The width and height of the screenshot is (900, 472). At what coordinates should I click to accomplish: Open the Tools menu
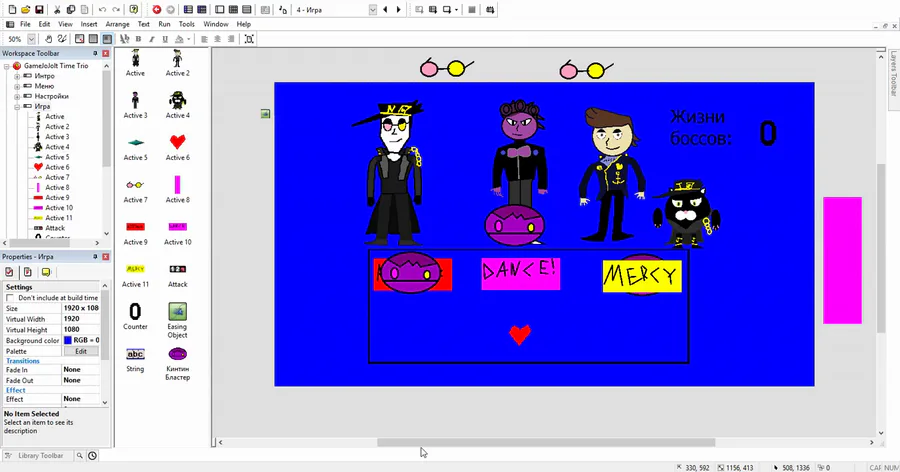(187, 24)
